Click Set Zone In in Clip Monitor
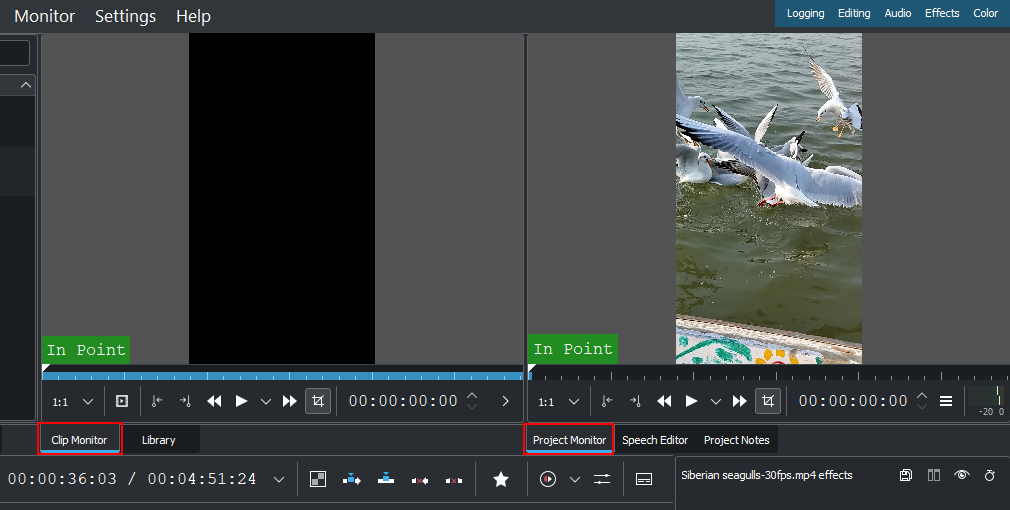Viewport: 1010px width, 510px height. tap(156, 401)
